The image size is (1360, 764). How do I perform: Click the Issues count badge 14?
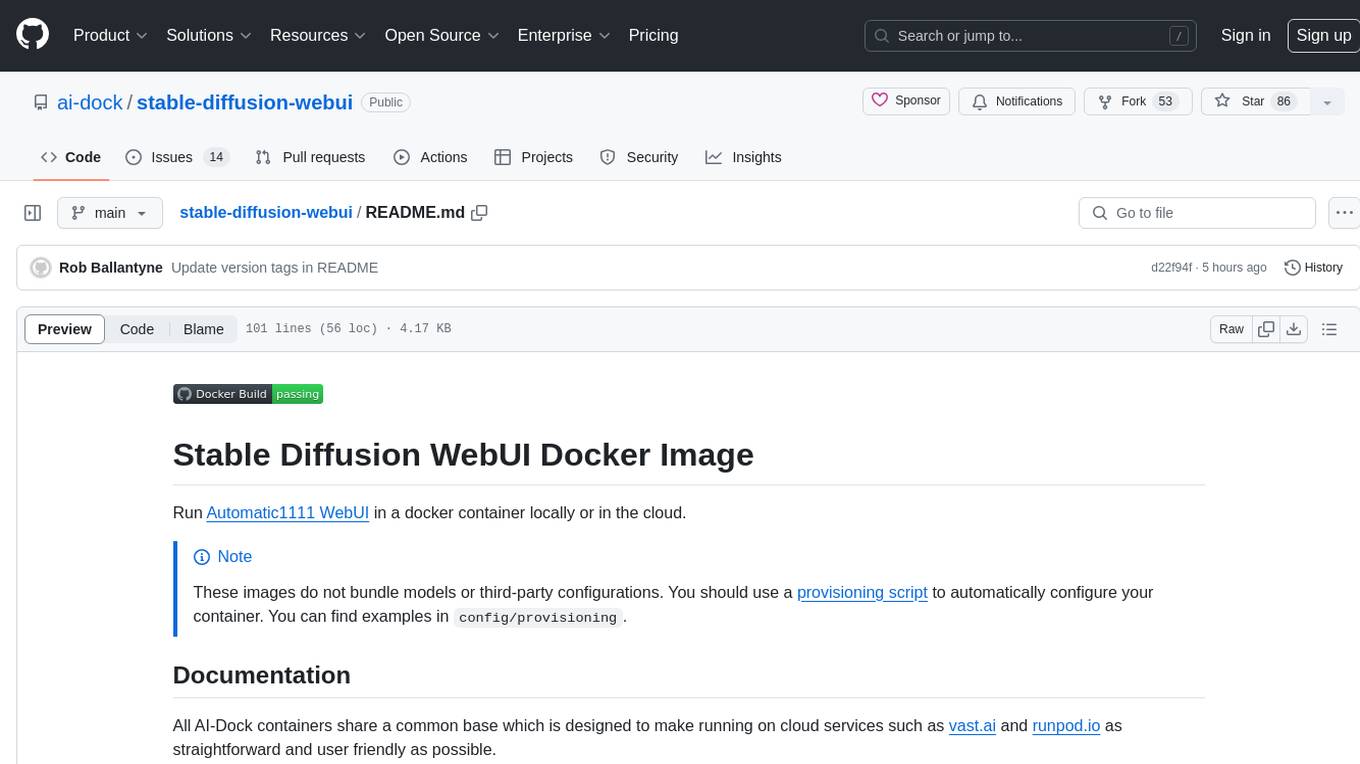[216, 157]
